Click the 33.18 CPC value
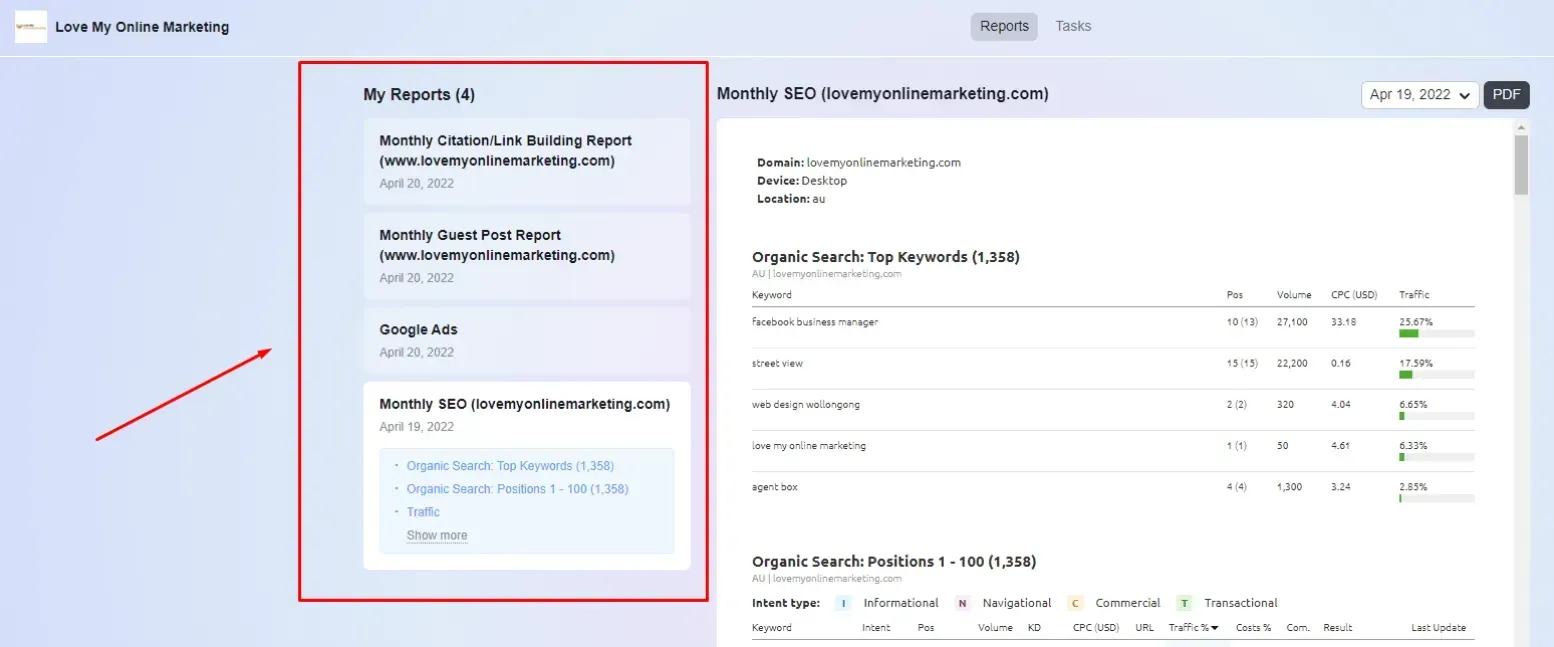The image size is (1554, 647). (x=1343, y=322)
